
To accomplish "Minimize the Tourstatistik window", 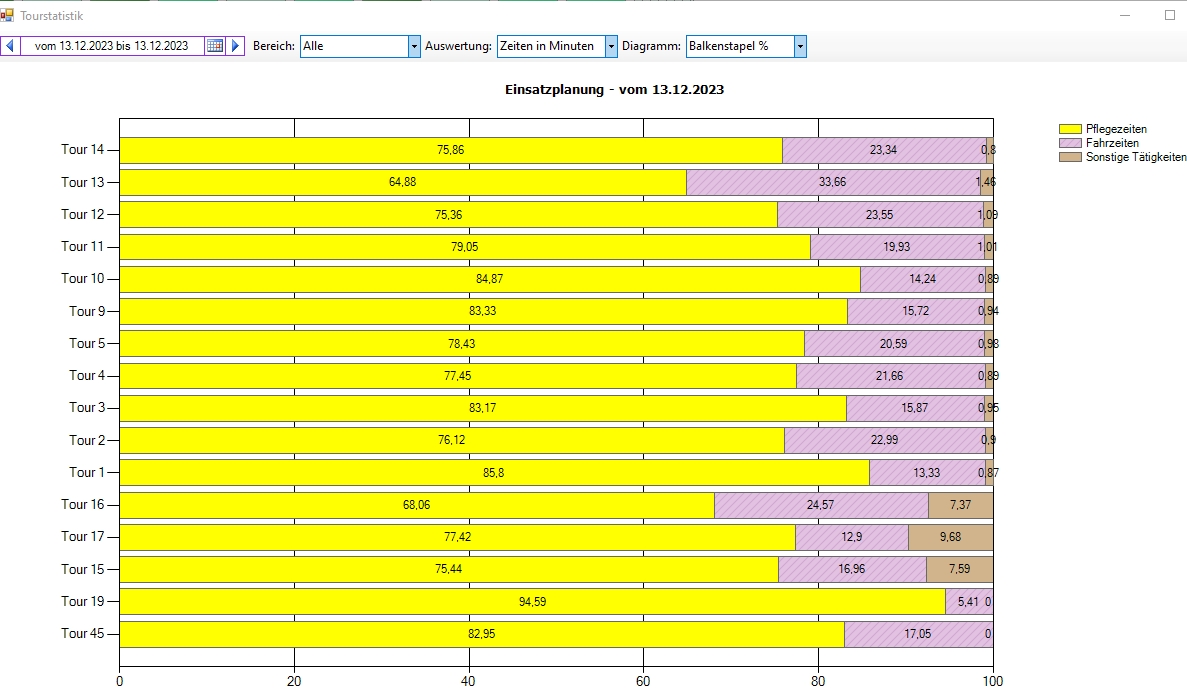I will 1125,16.
